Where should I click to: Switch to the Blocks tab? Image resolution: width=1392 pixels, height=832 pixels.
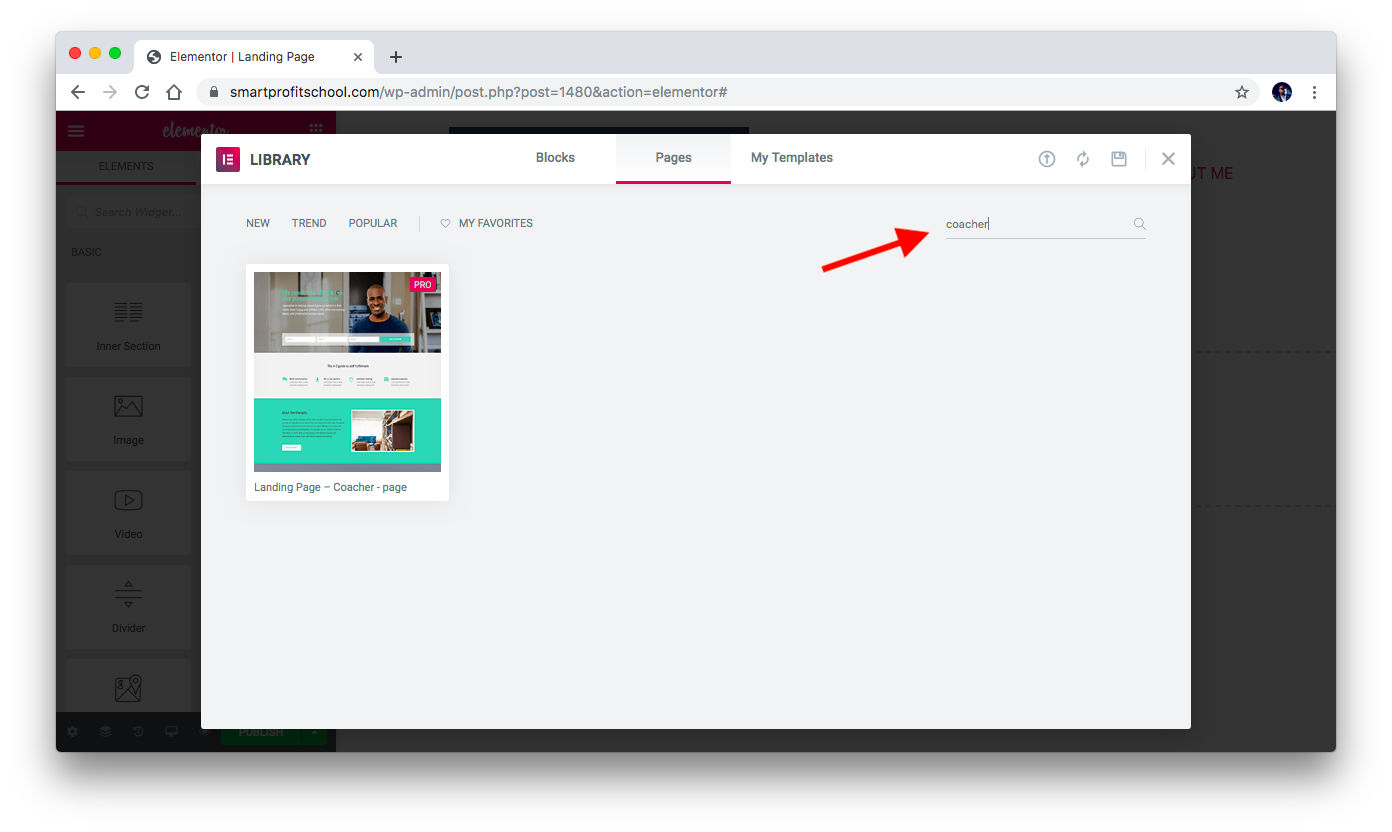tap(555, 158)
